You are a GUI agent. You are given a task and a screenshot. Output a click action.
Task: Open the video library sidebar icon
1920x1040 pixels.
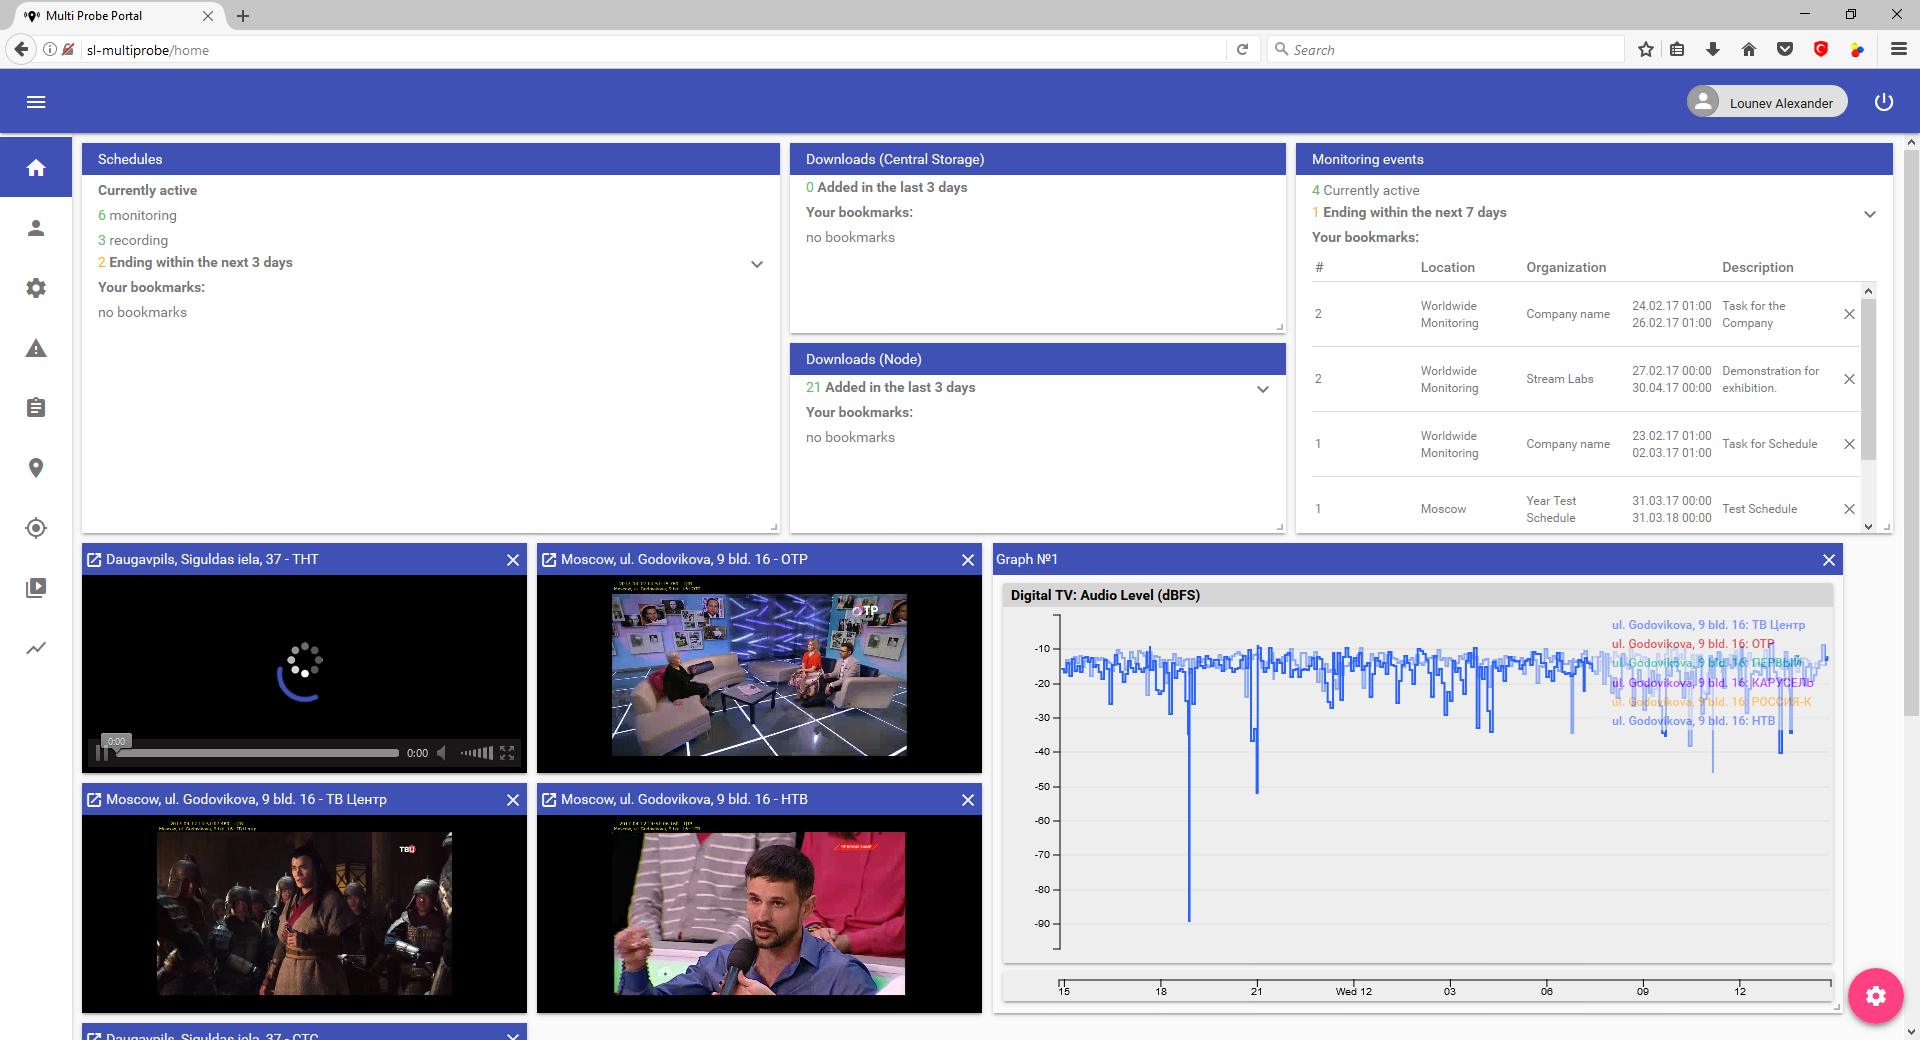36,588
